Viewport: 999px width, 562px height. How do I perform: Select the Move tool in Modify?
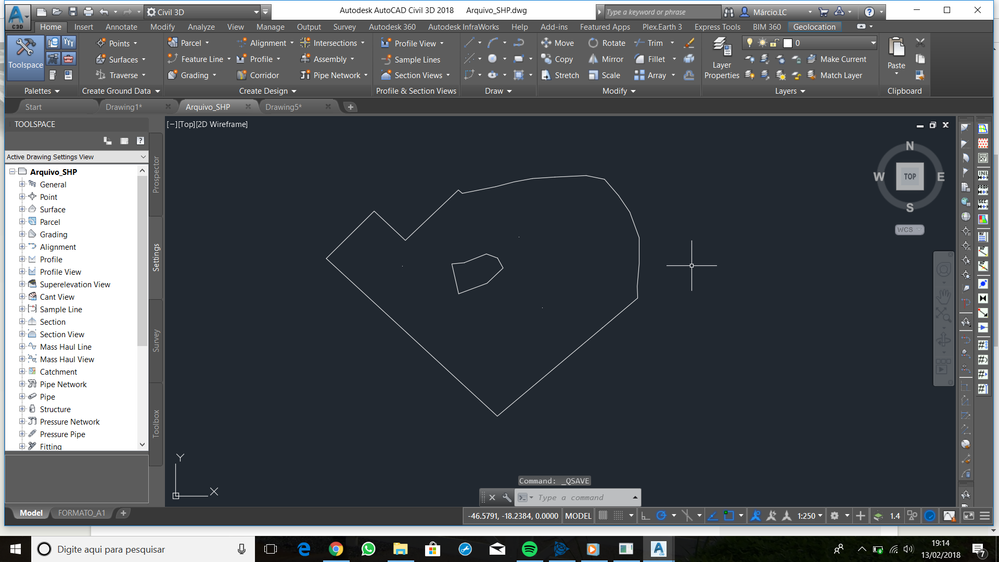[557, 43]
